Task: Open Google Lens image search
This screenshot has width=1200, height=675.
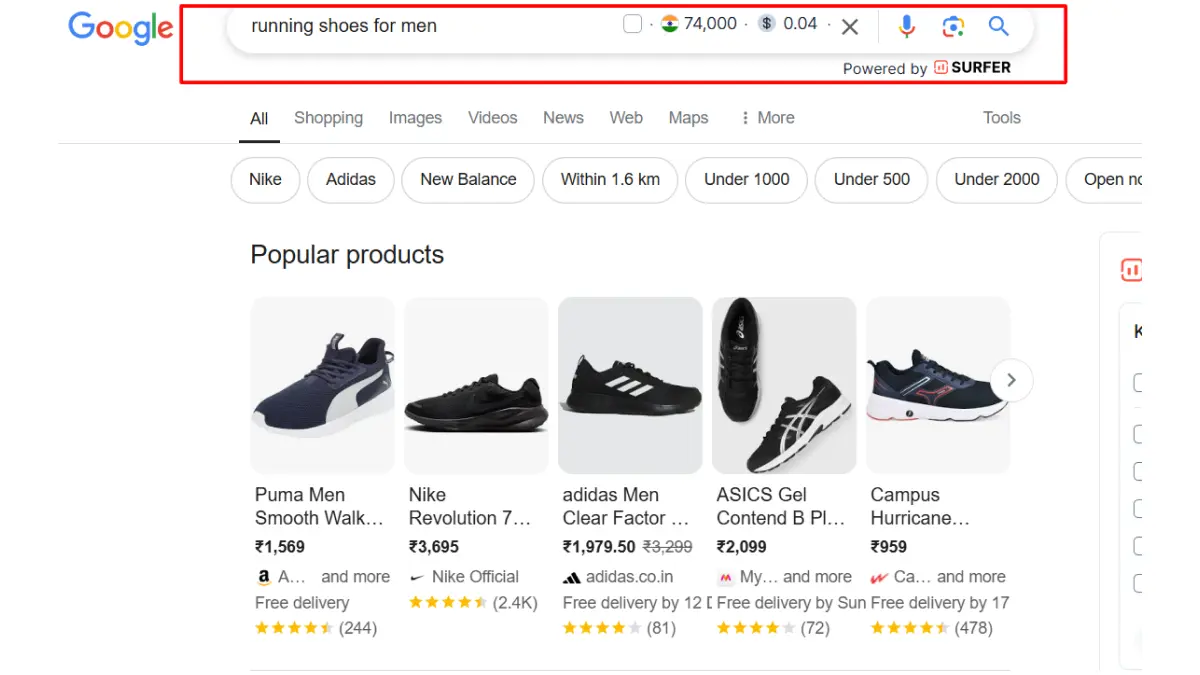Action: click(953, 27)
